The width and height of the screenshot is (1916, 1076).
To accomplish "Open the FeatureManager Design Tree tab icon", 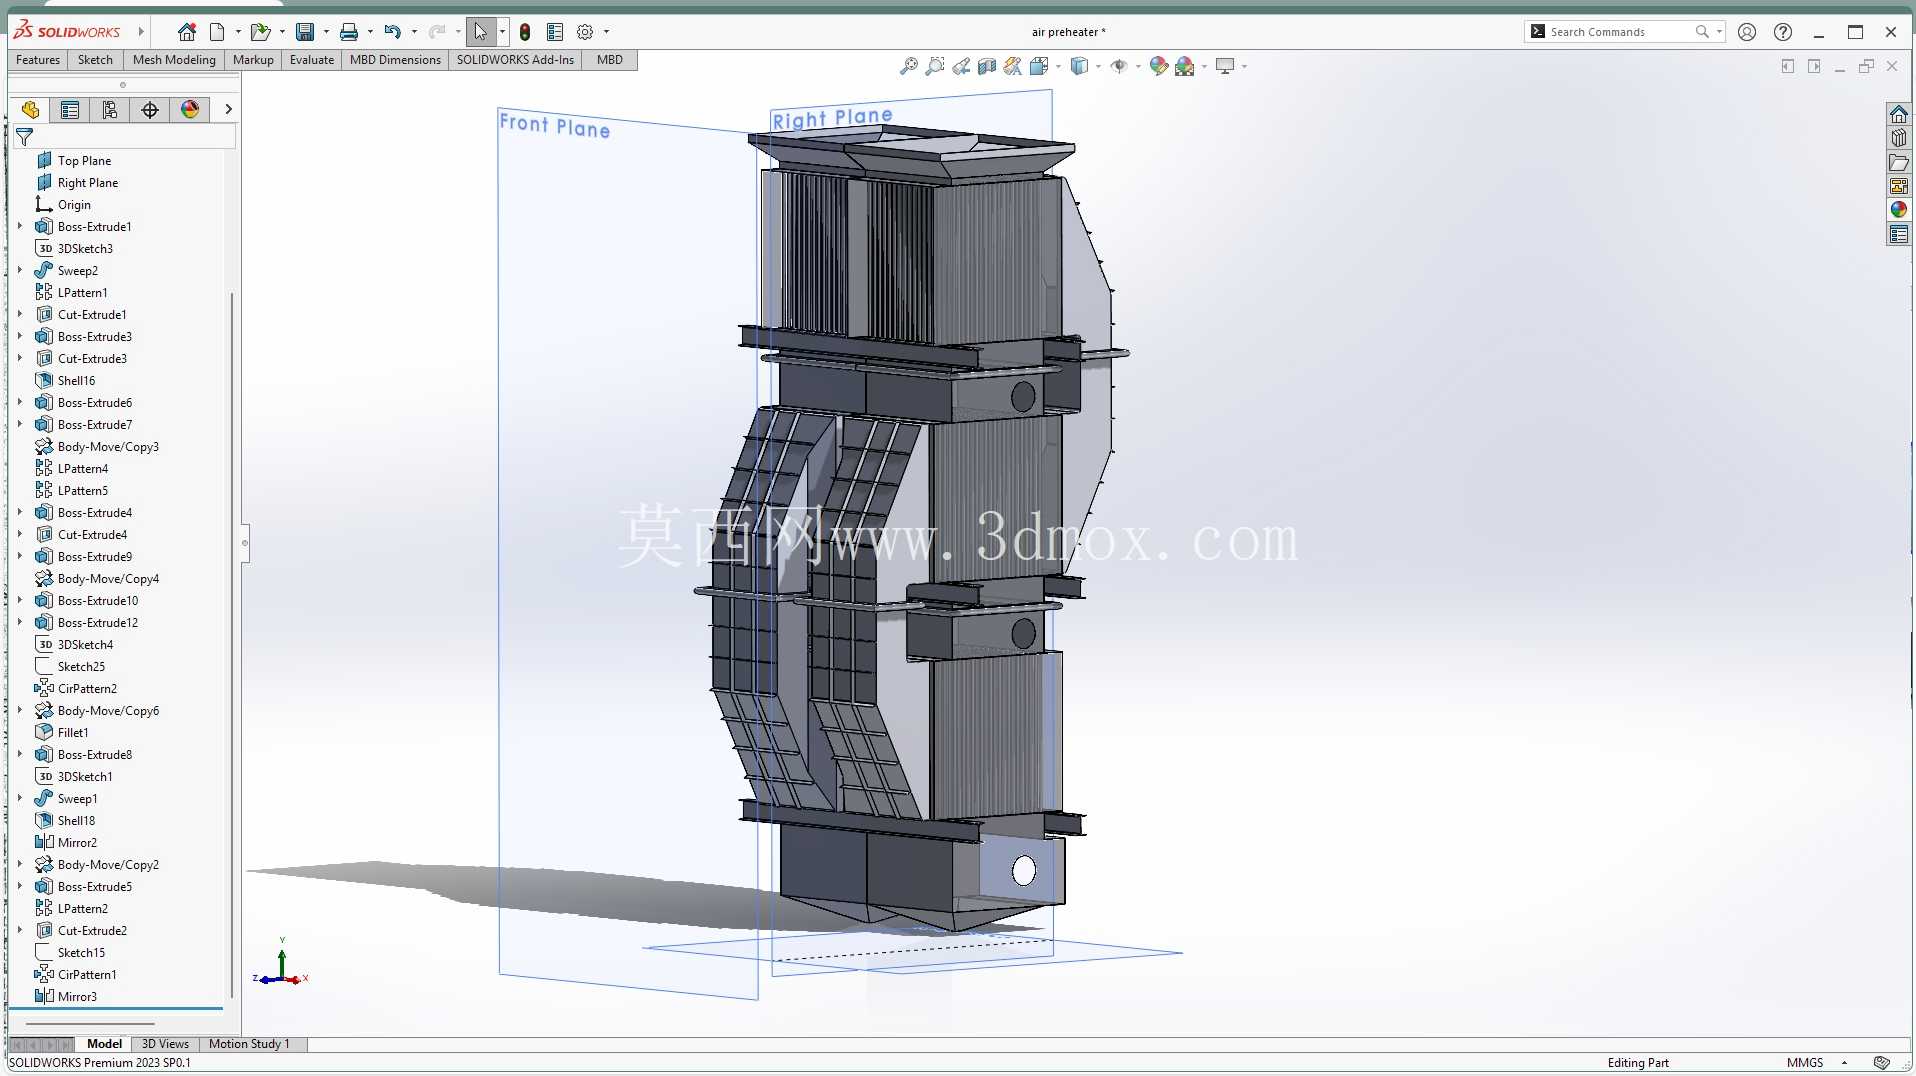I will point(30,110).
